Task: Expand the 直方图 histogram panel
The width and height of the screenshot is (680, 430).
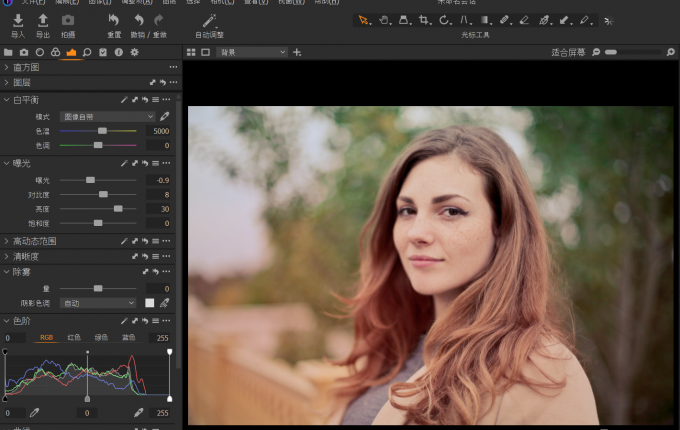Action: [6, 67]
